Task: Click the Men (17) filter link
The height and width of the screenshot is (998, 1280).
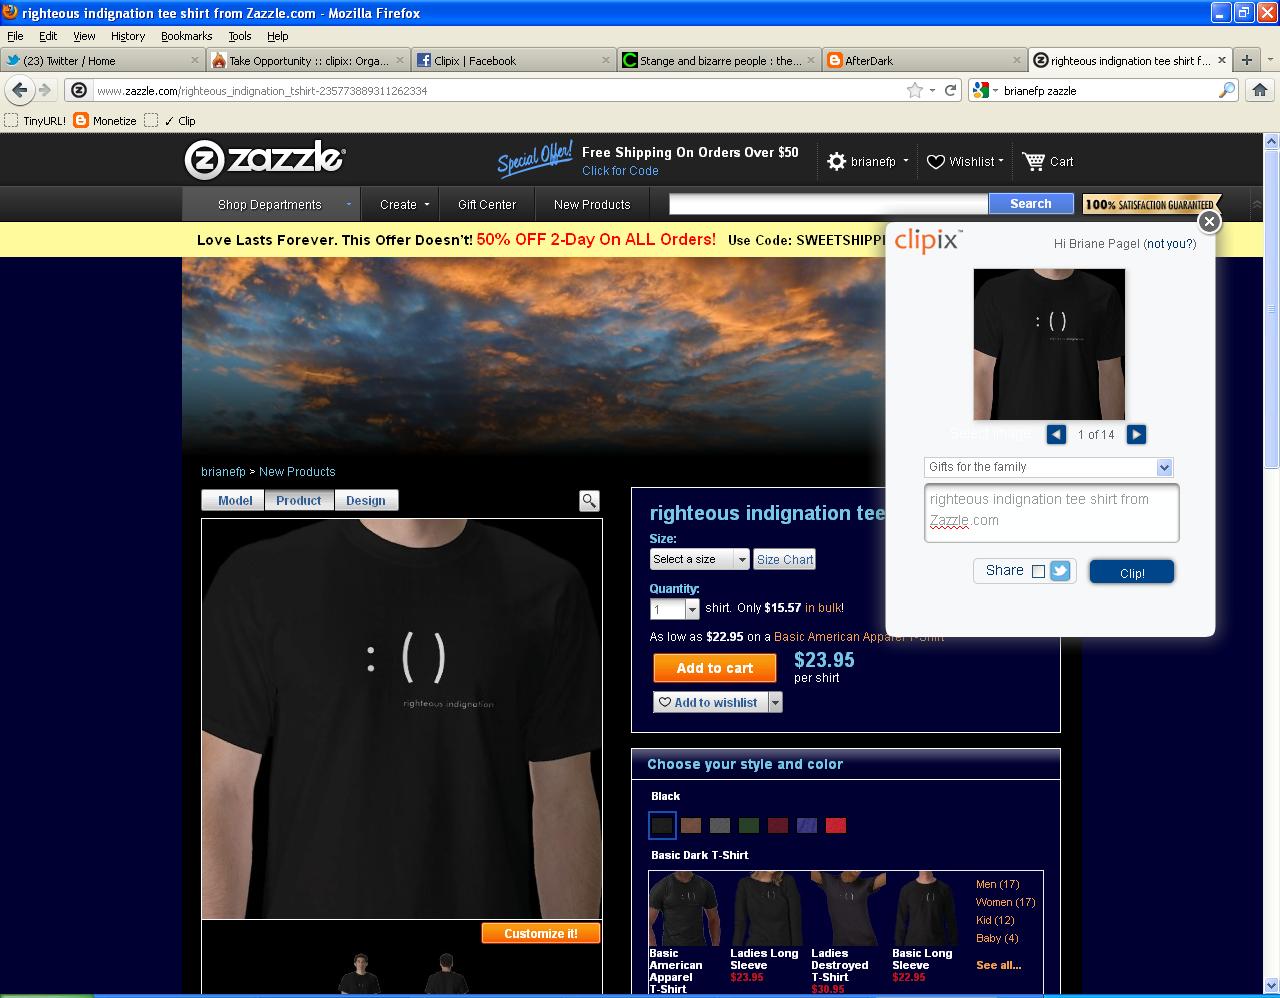Action: point(997,884)
